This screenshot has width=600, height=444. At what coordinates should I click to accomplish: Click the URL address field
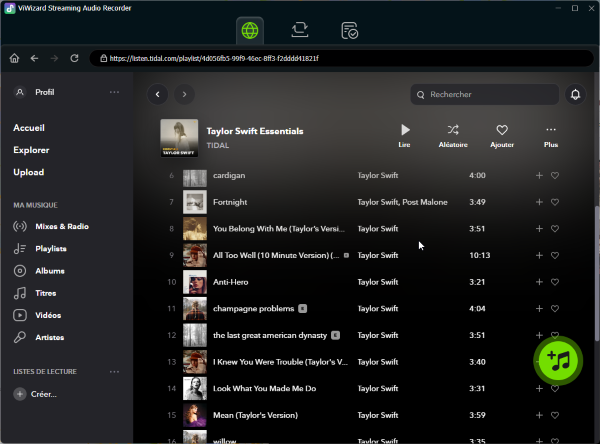pyautogui.click(x=341, y=58)
